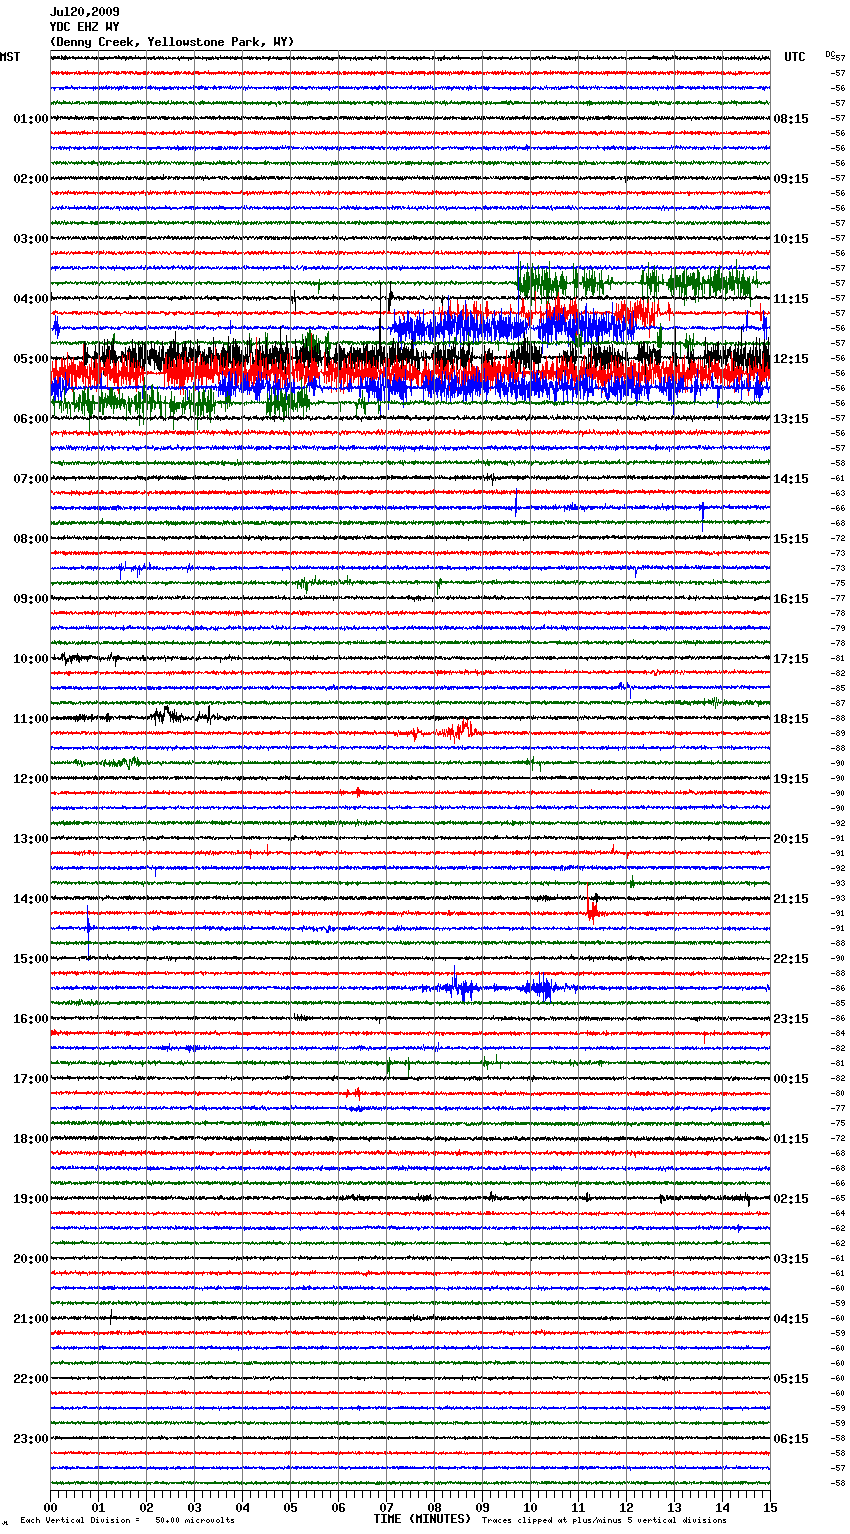Click the 00 minute tick on bottom axis
850x1534 pixels.
pos(51,1508)
